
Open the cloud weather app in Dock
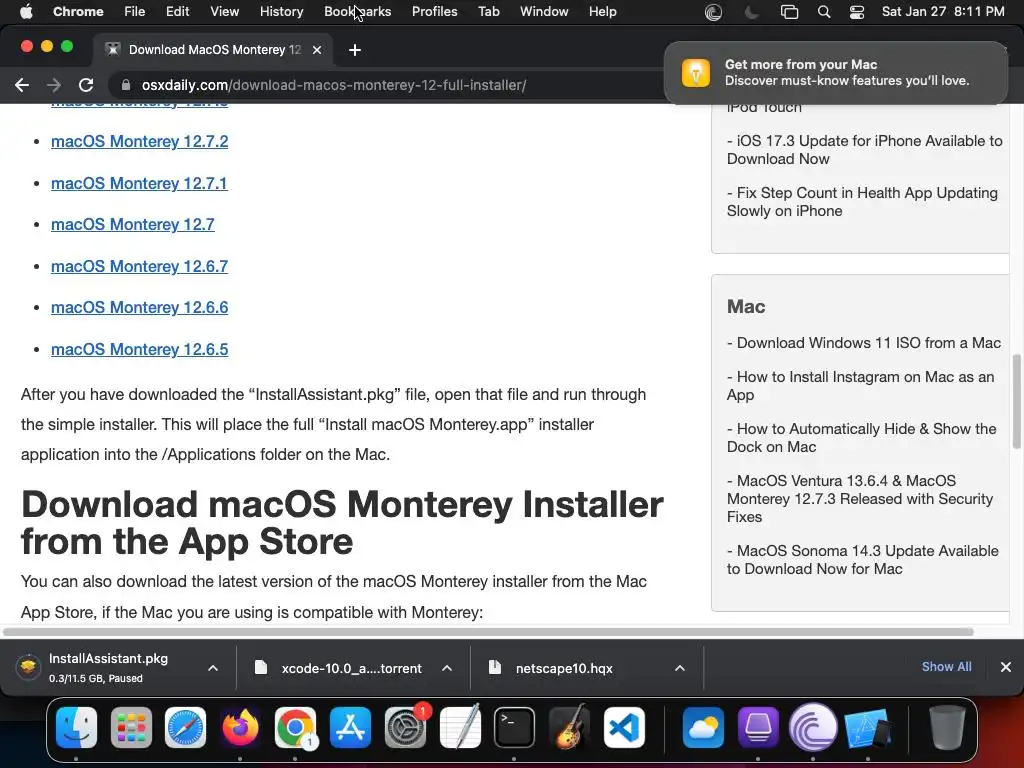(703, 728)
